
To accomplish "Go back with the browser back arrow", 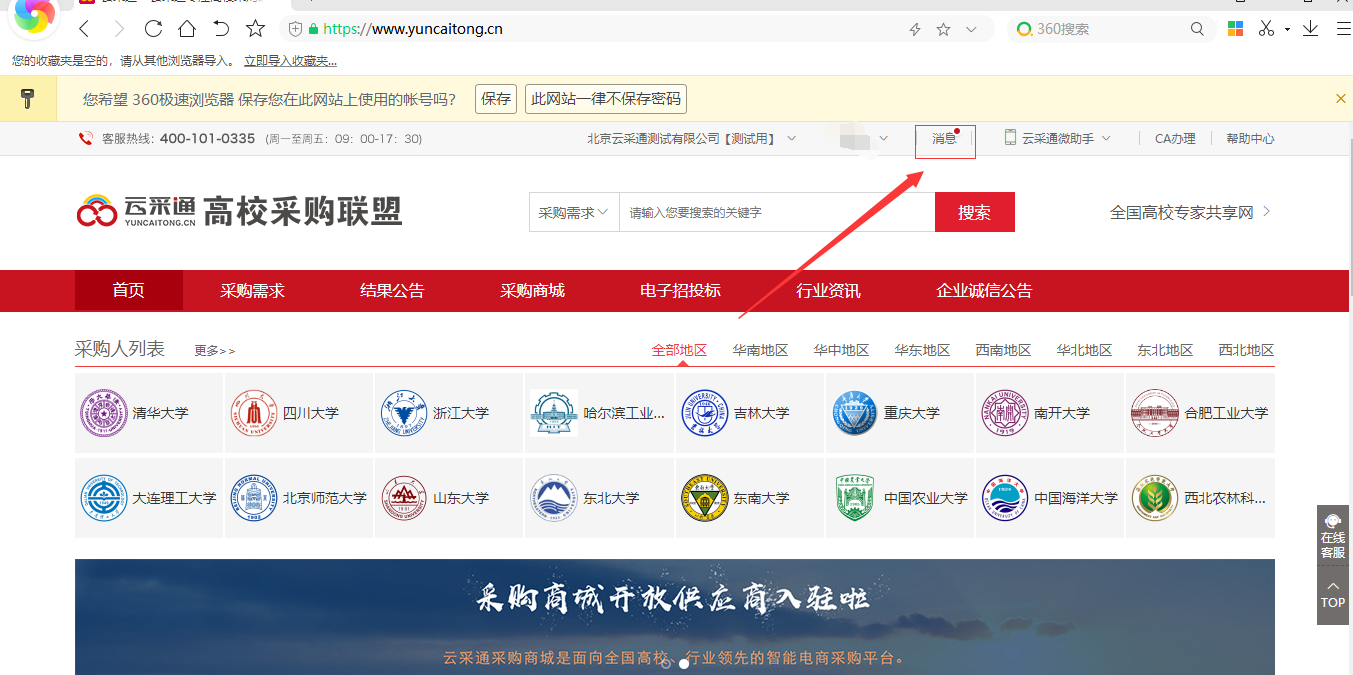I will pos(84,29).
